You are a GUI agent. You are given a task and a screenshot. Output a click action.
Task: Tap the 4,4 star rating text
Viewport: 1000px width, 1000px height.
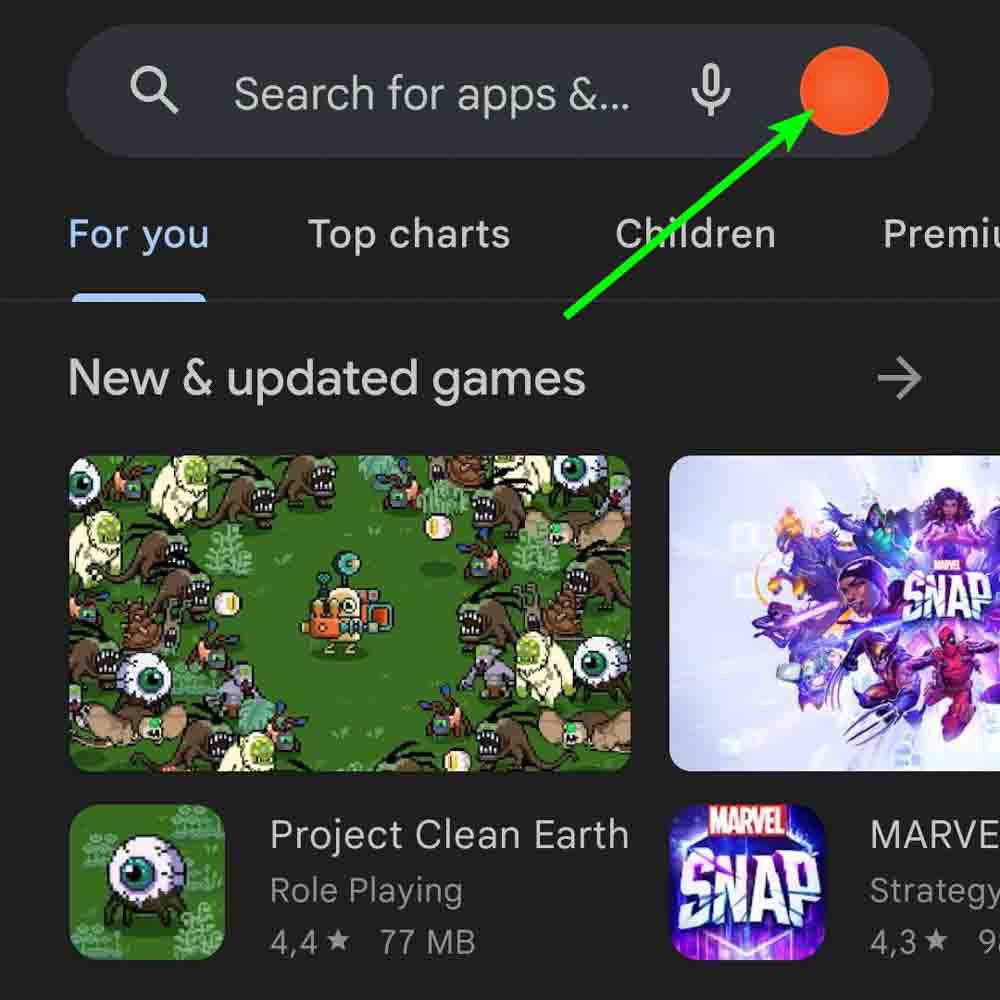[310, 942]
